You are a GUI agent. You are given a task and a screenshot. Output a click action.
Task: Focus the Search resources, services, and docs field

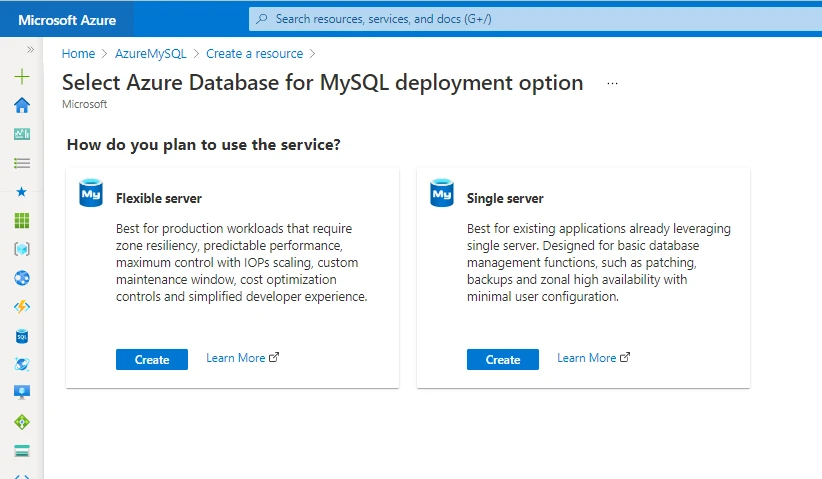535,19
